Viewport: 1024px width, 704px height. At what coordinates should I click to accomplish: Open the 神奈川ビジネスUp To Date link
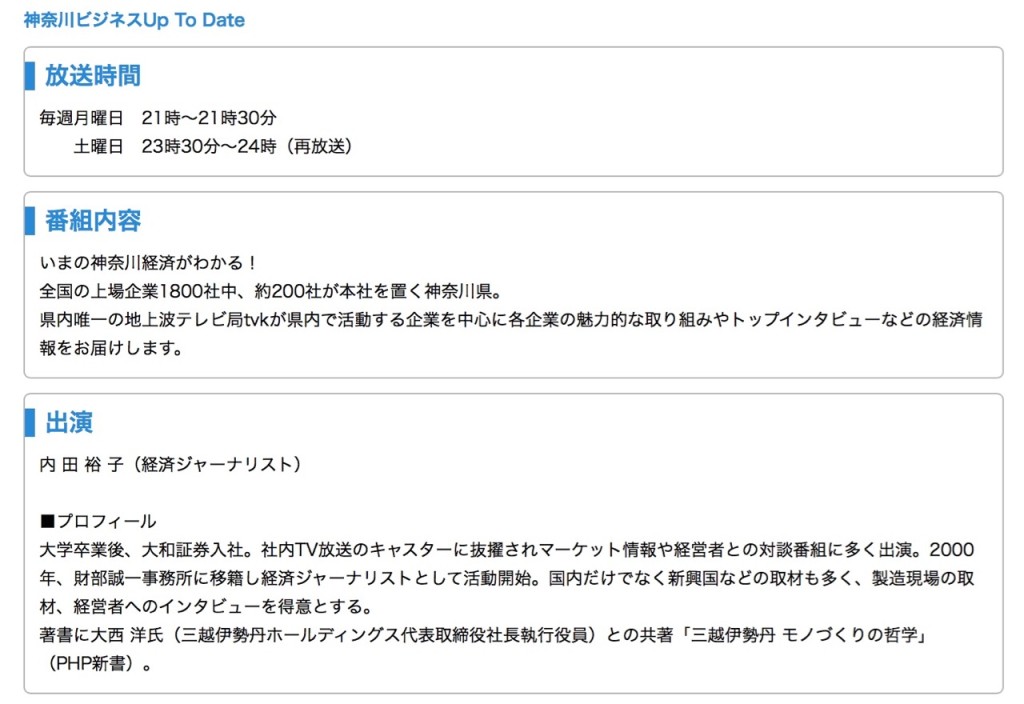(134, 20)
